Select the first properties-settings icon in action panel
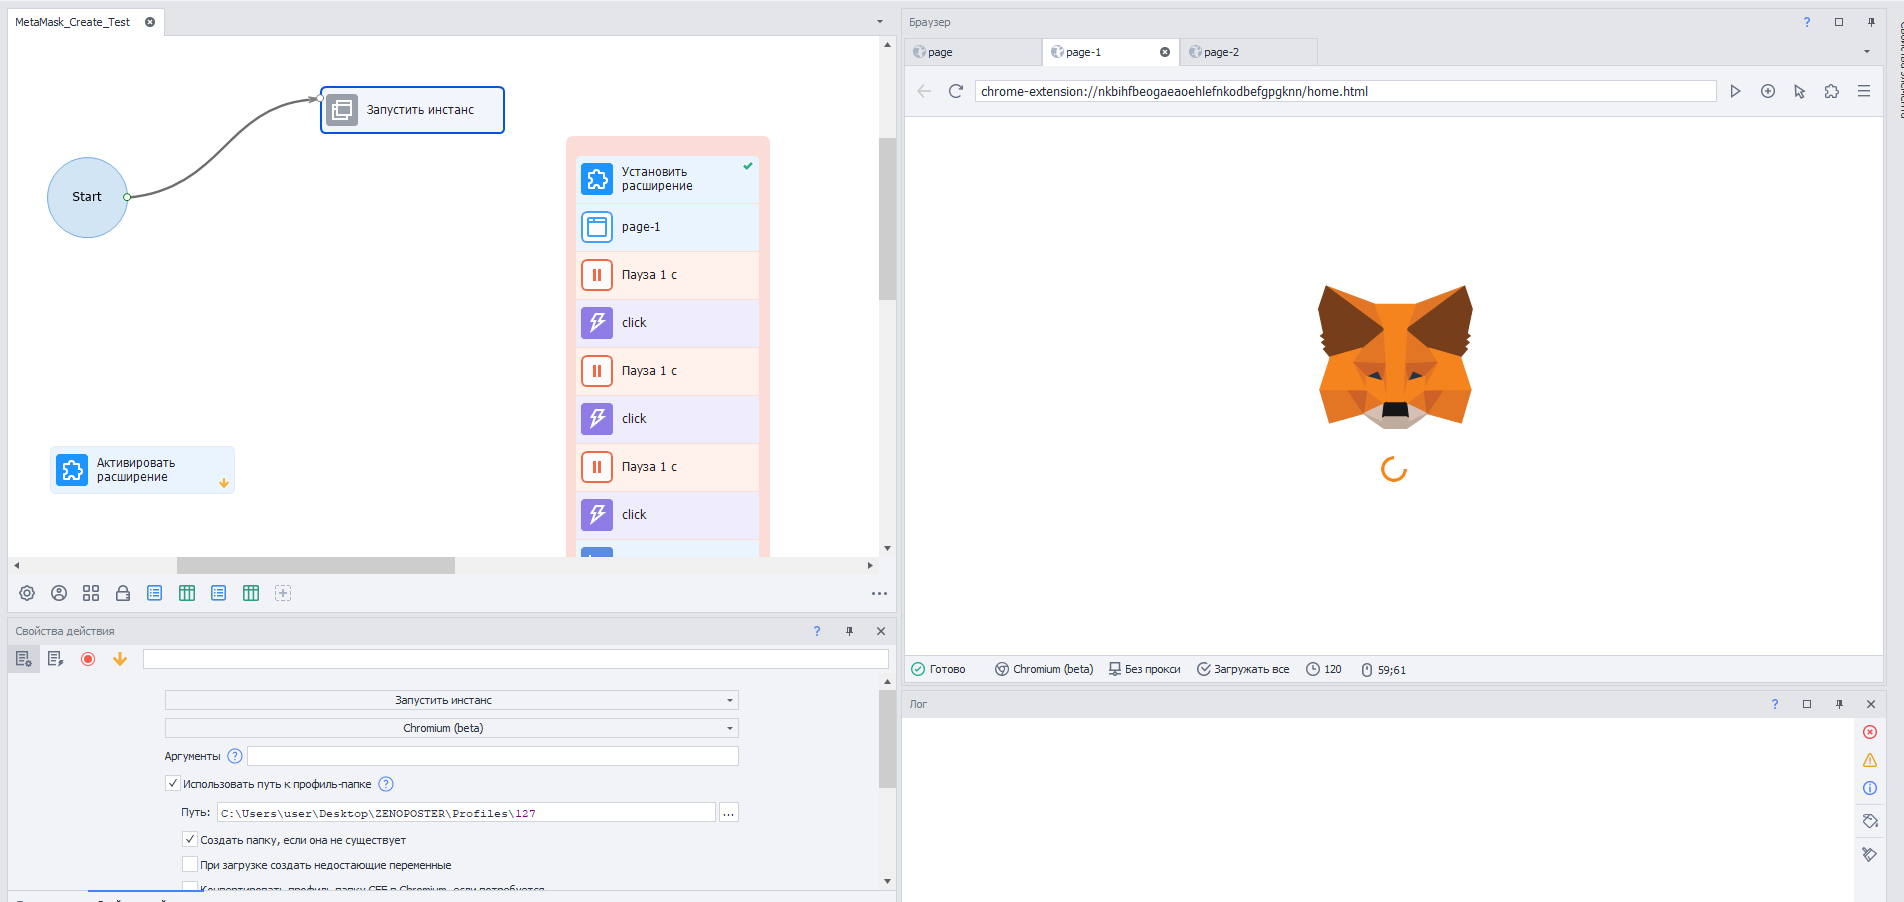 [24, 659]
